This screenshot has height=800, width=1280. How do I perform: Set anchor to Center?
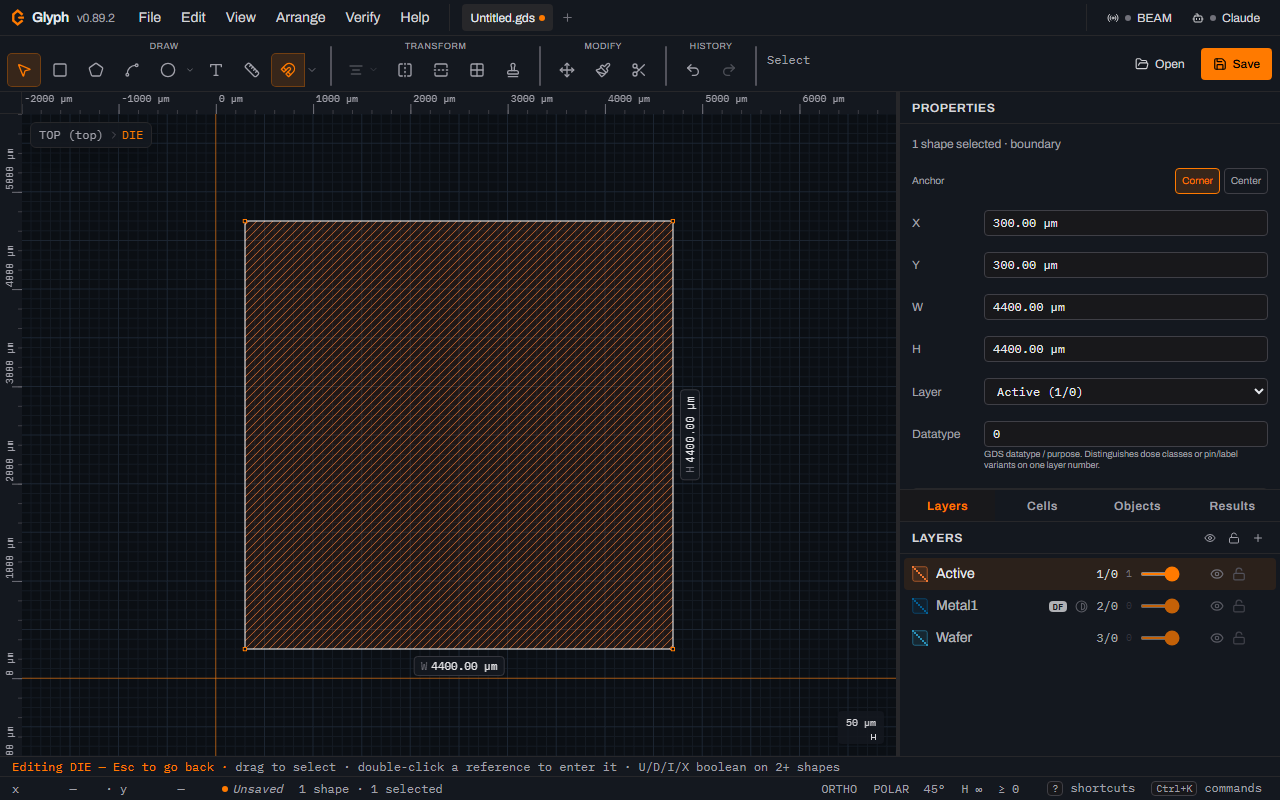click(x=1246, y=181)
